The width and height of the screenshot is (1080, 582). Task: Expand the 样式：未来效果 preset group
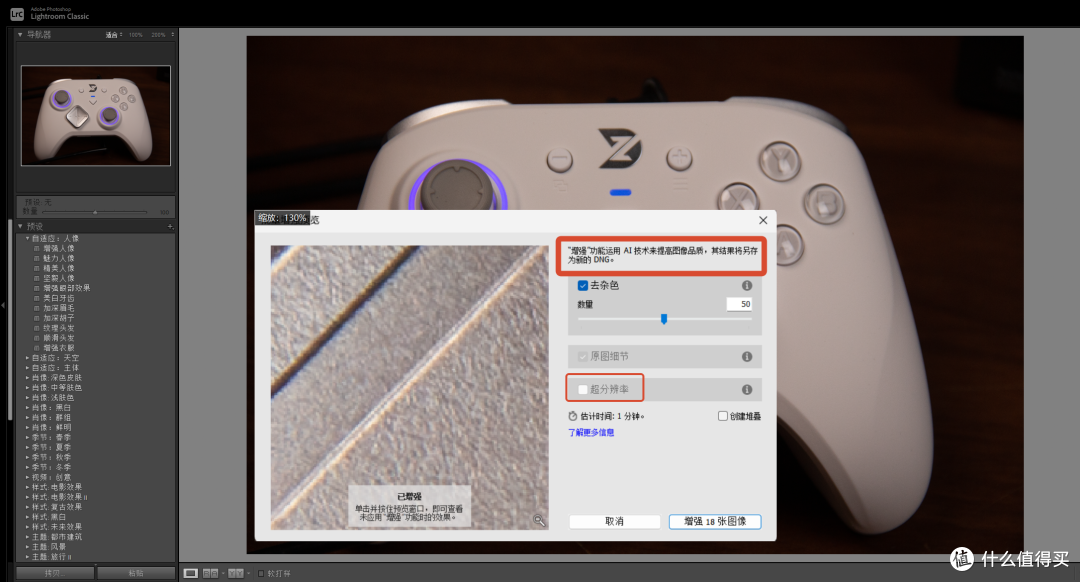(28, 527)
